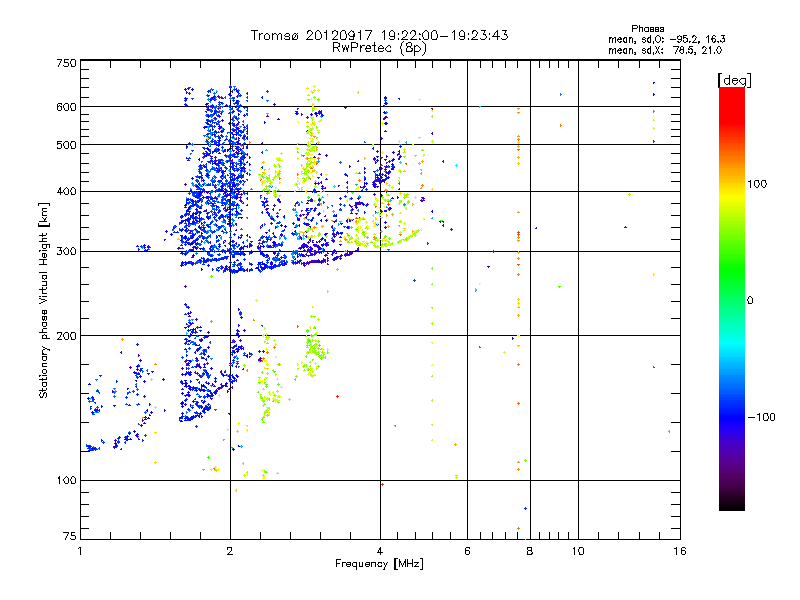Click the green region of the colorbar near 0
800x600 pixels.
coord(732,291)
